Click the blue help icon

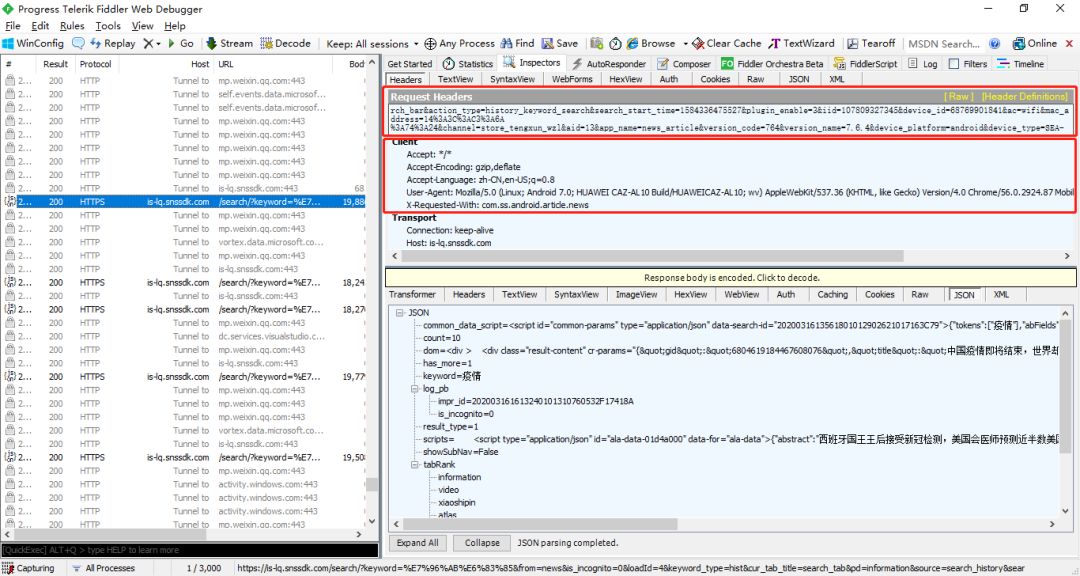pos(995,43)
